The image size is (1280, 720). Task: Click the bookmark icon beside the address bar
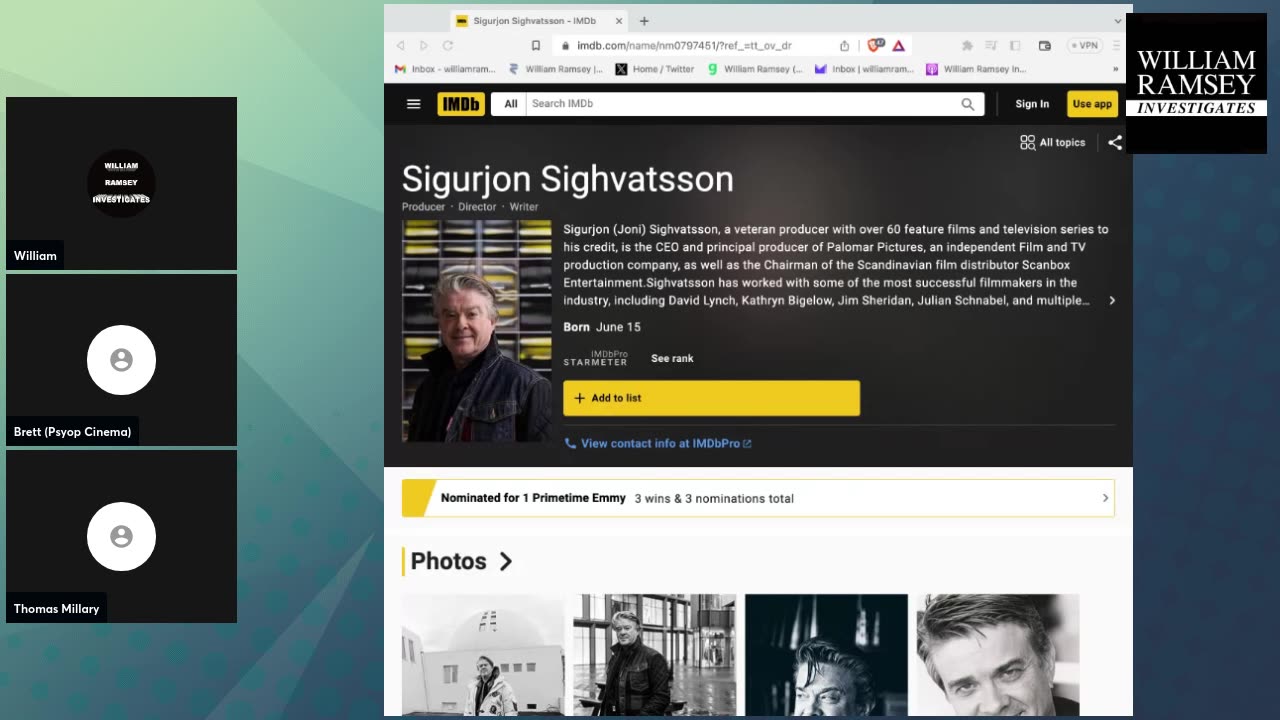click(536, 46)
